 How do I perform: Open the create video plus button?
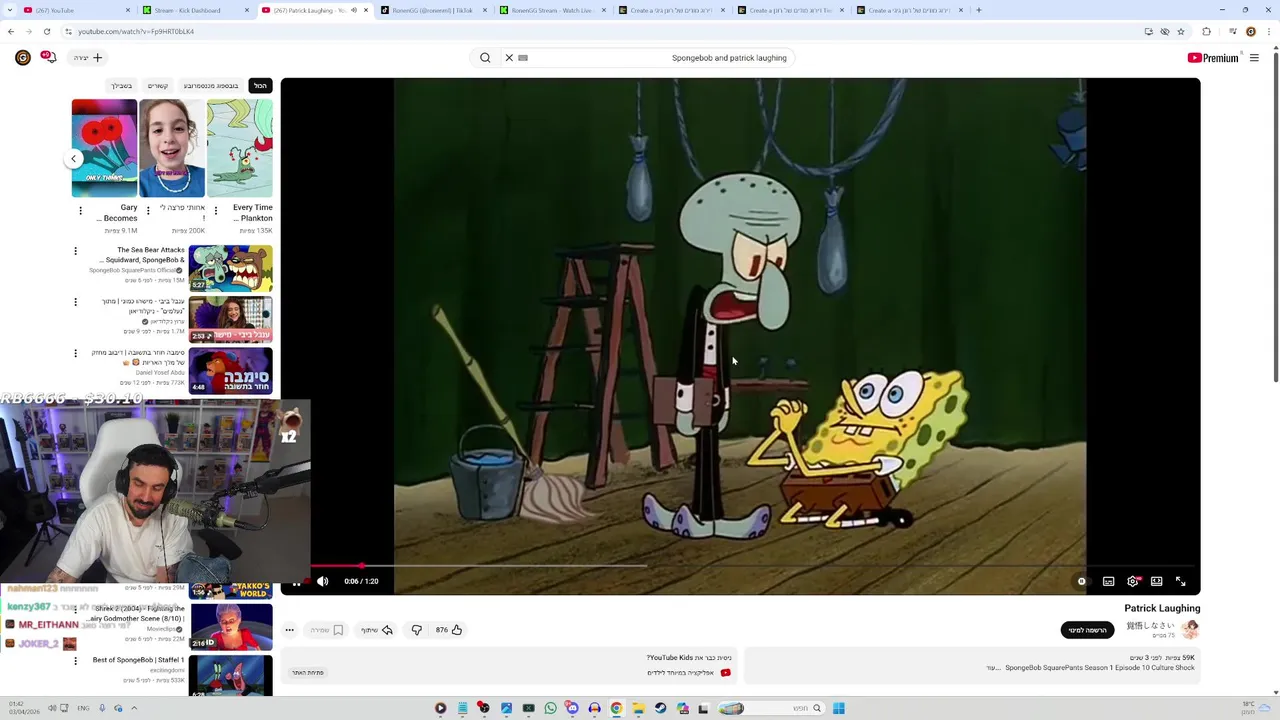(88, 58)
